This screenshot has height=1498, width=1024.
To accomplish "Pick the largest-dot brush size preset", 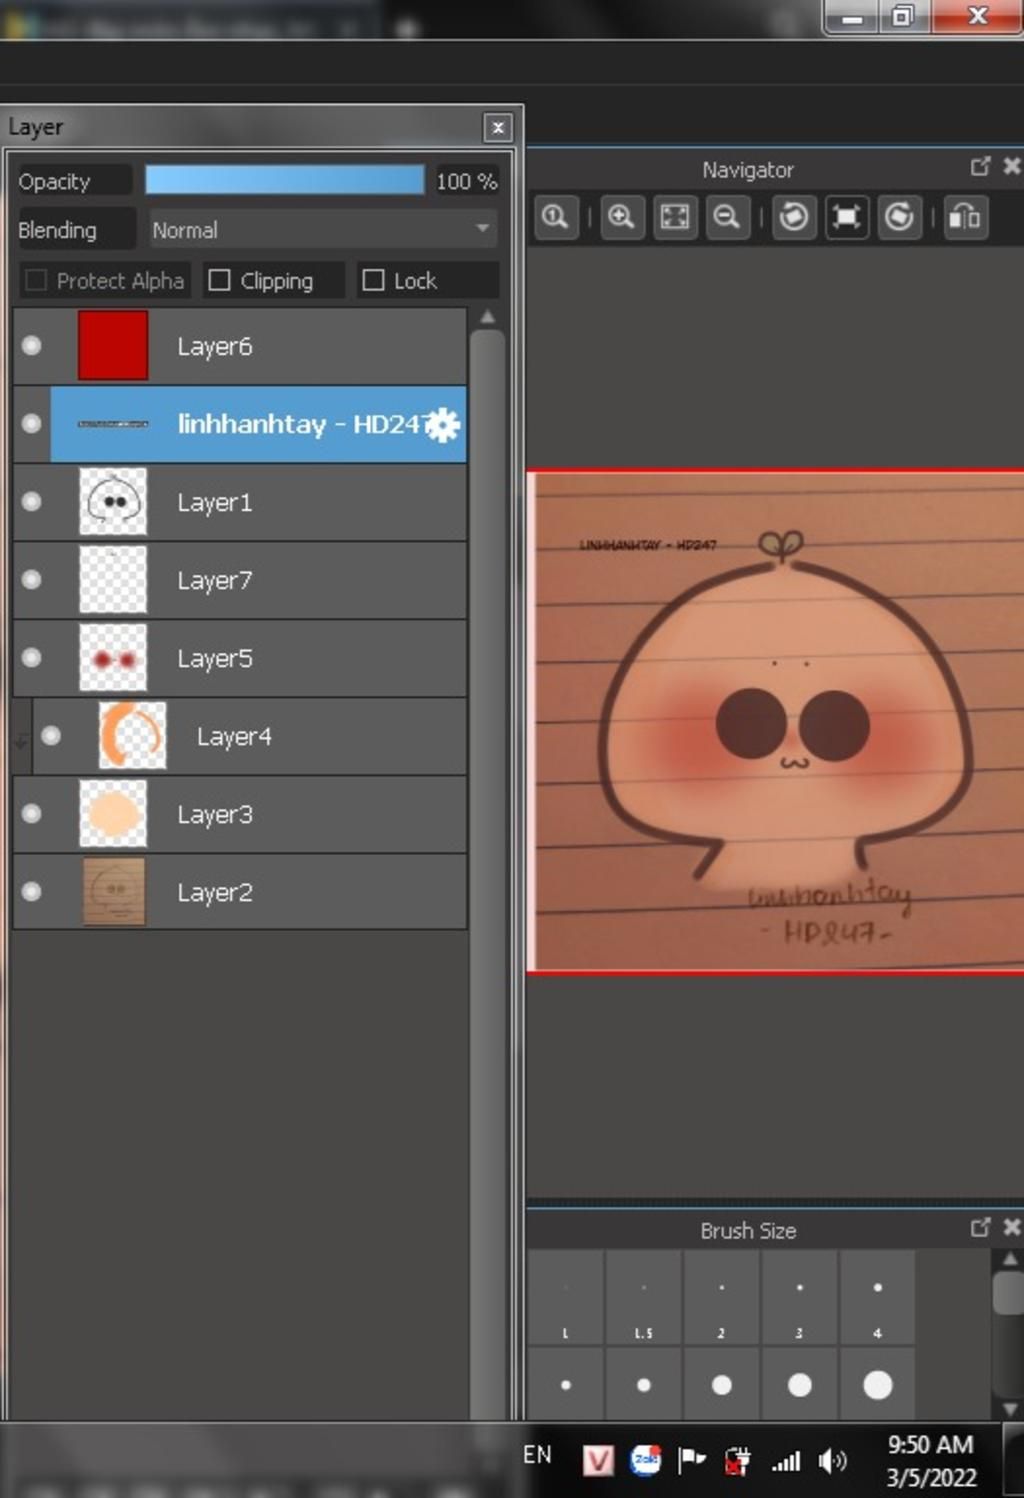I will click(x=878, y=1384).
